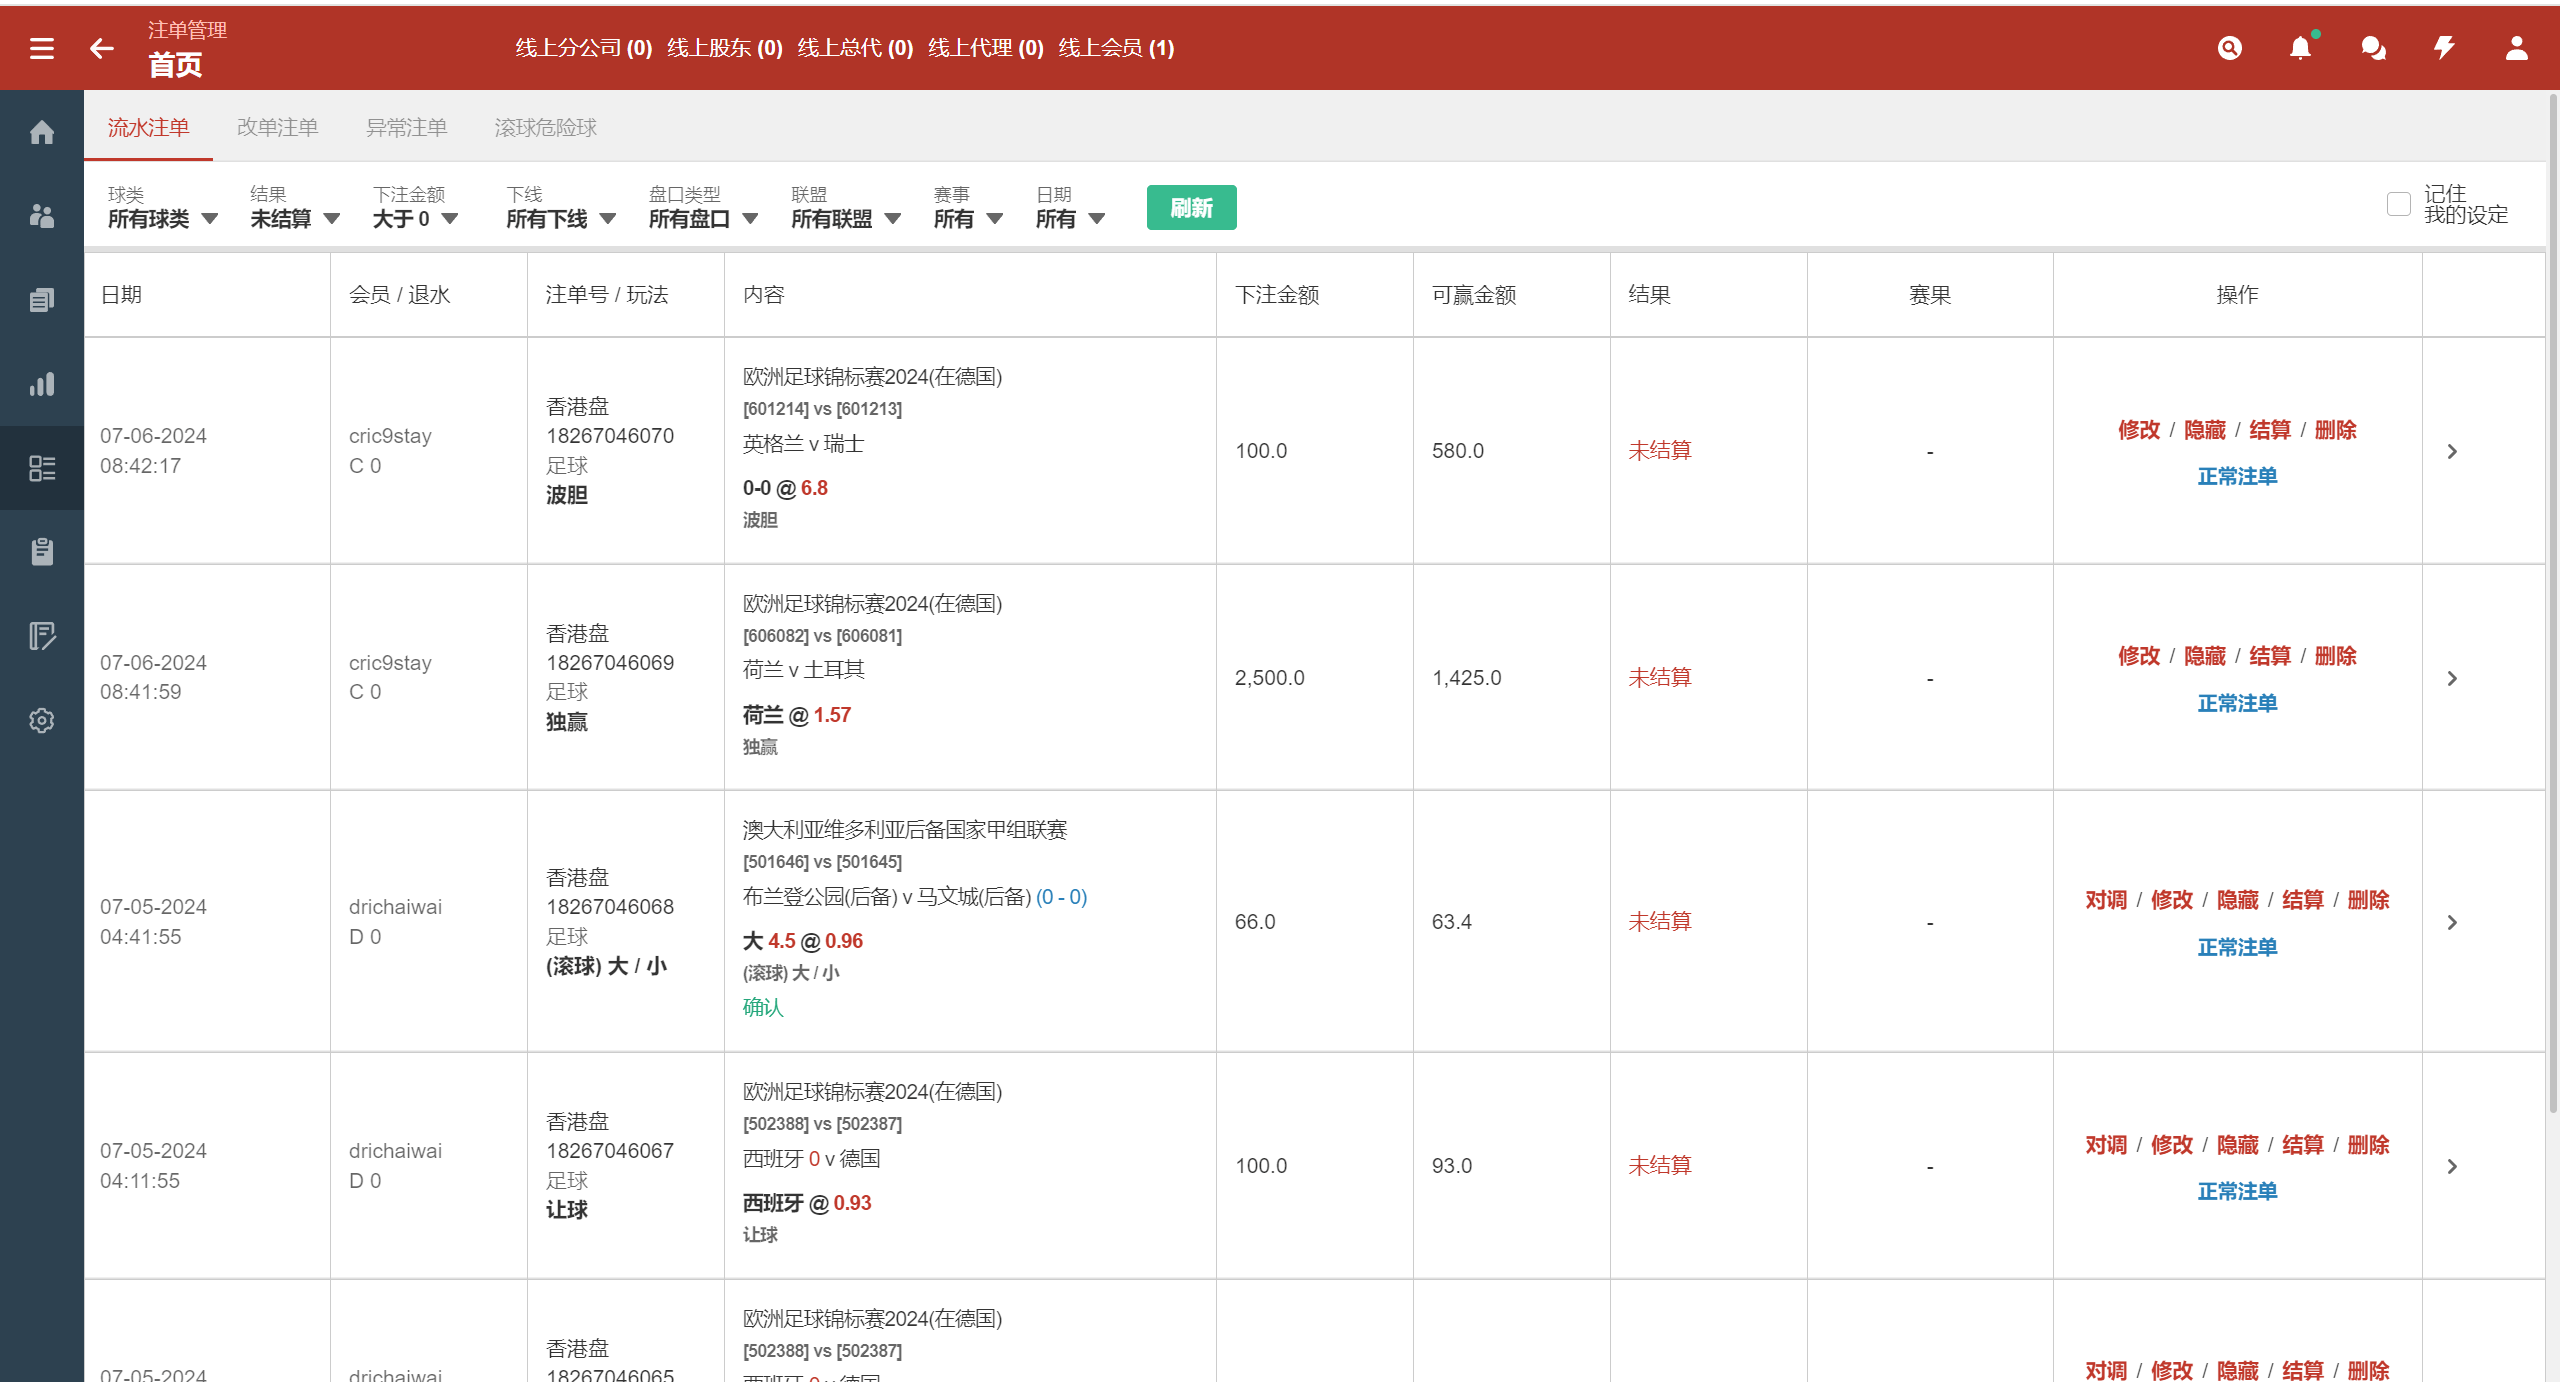The image size is (2560, 1382).
Task: Click the green 确认 status text
Action: (x=763, y=1007)
